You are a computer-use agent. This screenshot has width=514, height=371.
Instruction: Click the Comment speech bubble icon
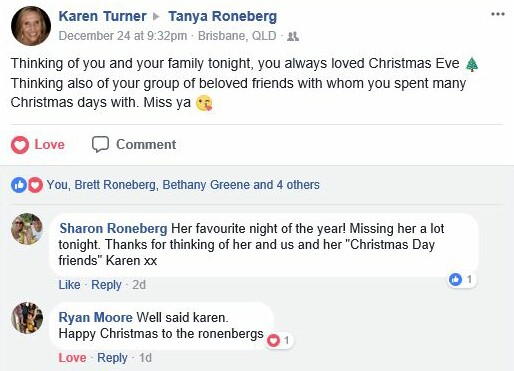tap(100, 144)
